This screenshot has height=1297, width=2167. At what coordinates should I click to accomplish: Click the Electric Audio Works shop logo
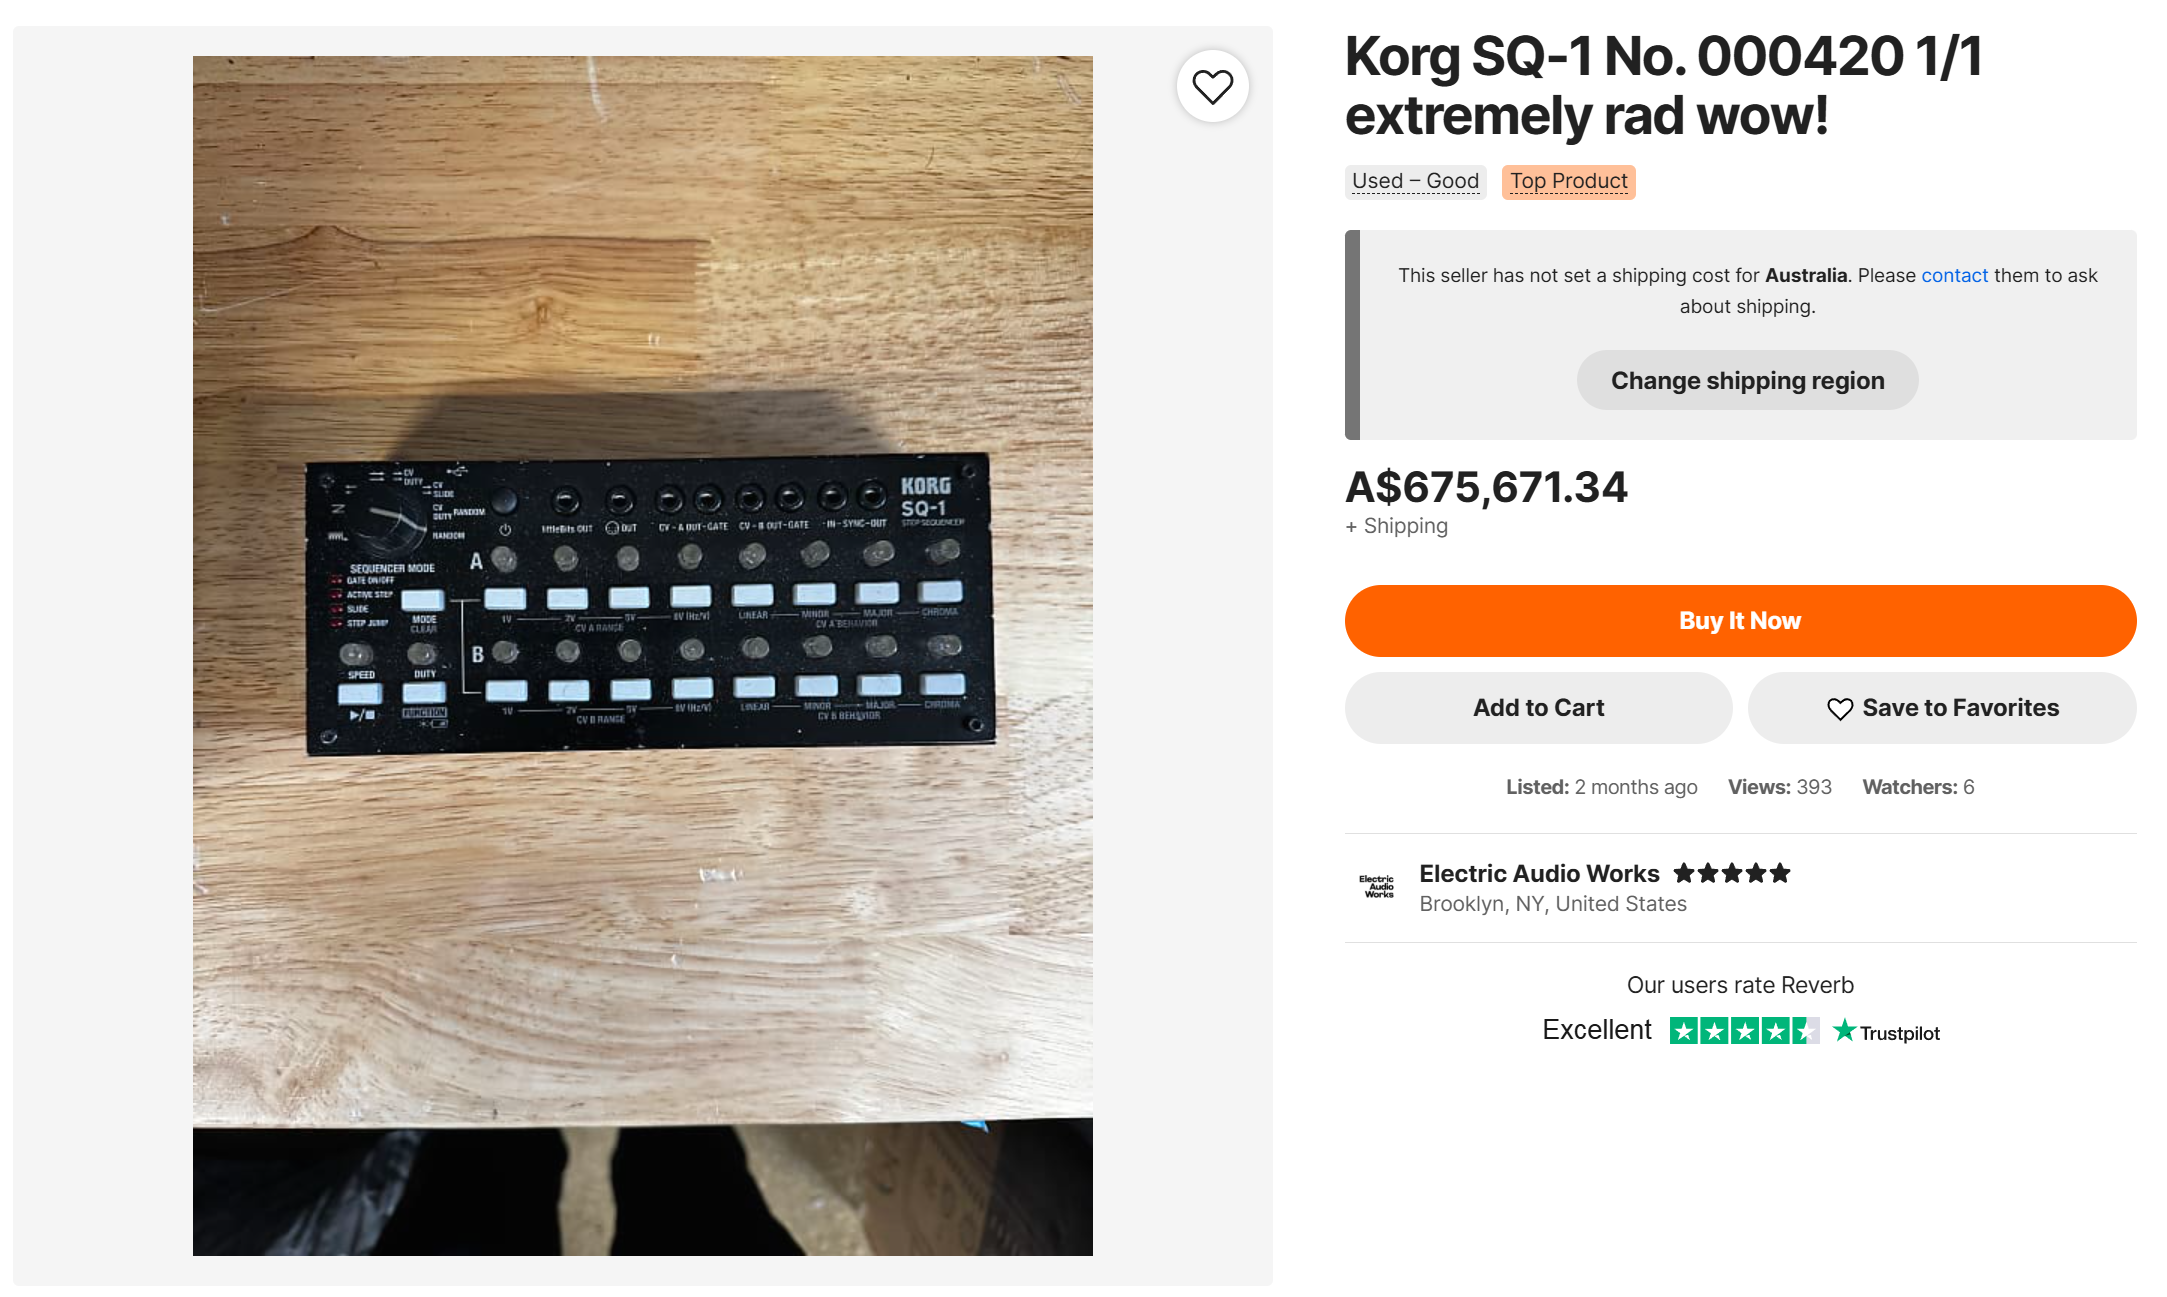(1377, 887)
